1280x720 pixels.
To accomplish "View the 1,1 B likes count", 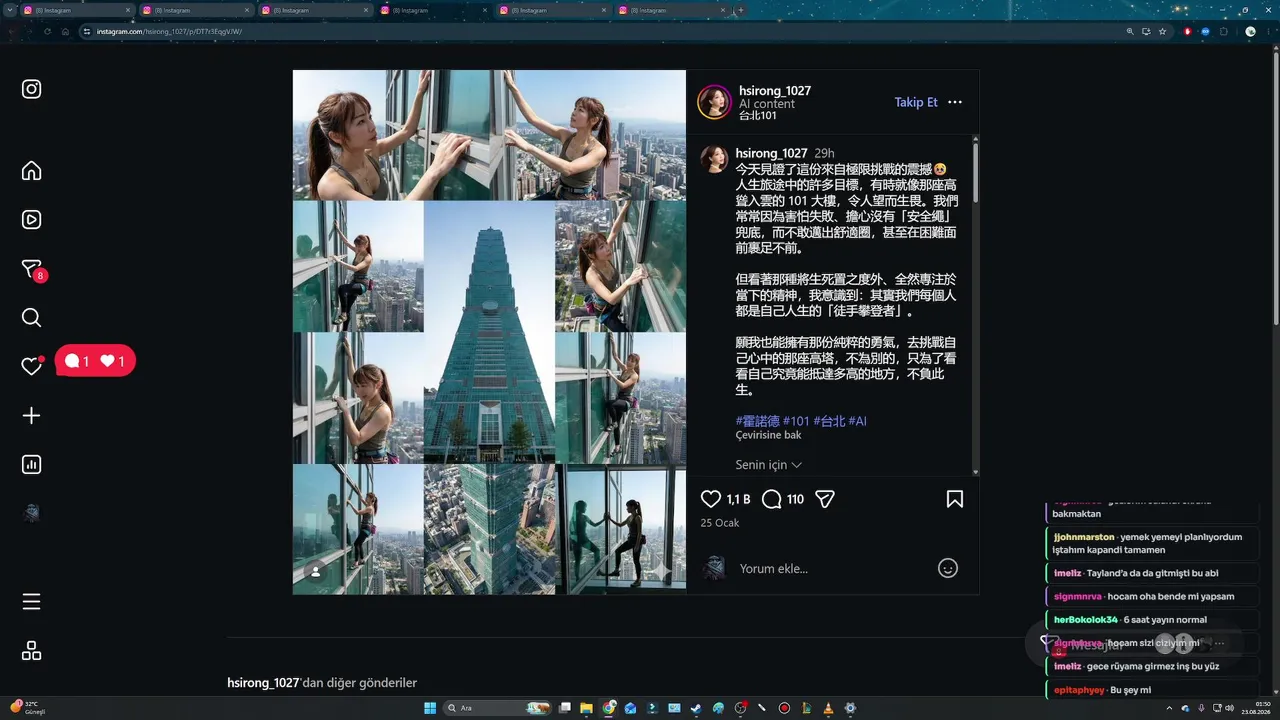I will [x=738, y=499].
